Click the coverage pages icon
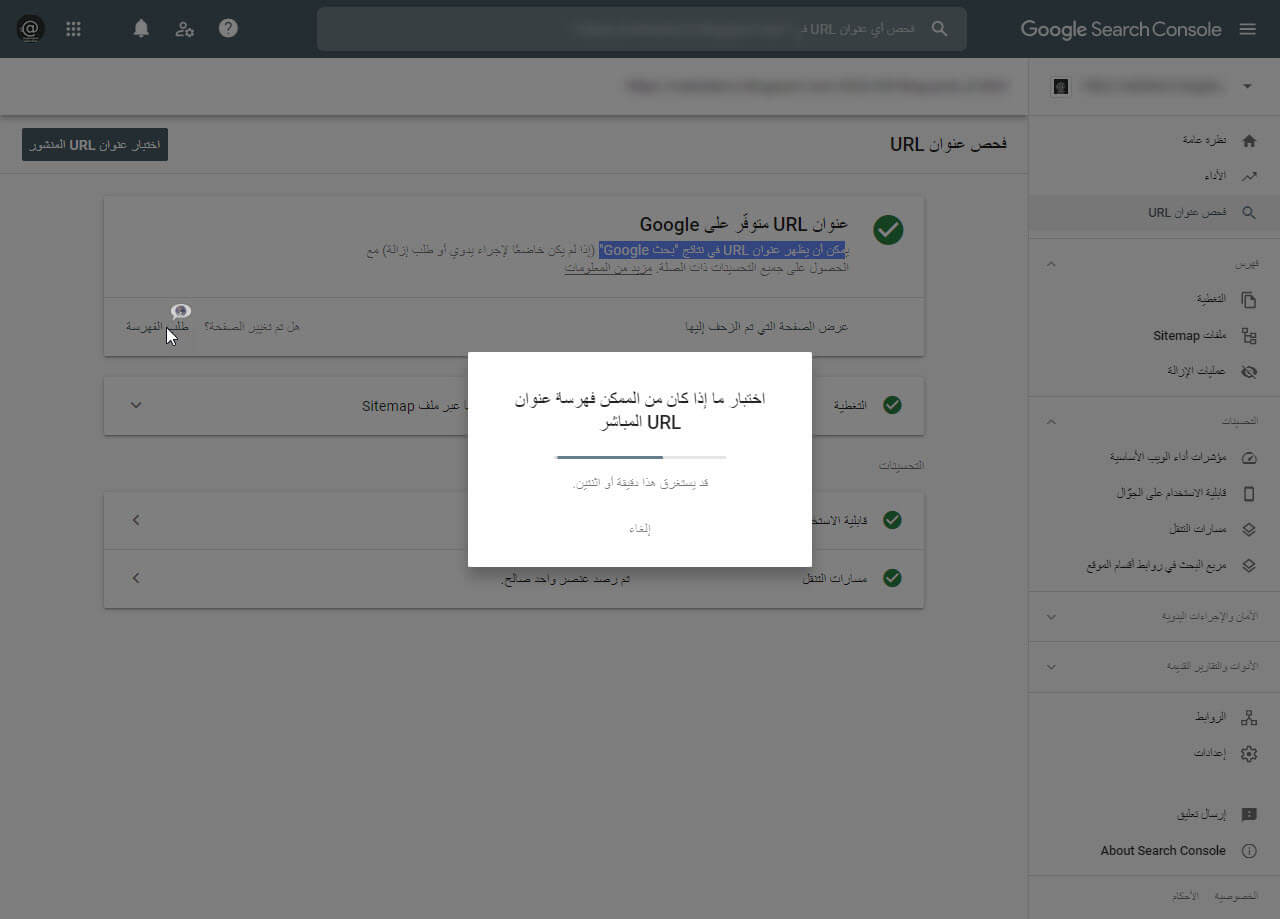The image size is (1280, 919). pos(1249,299)
